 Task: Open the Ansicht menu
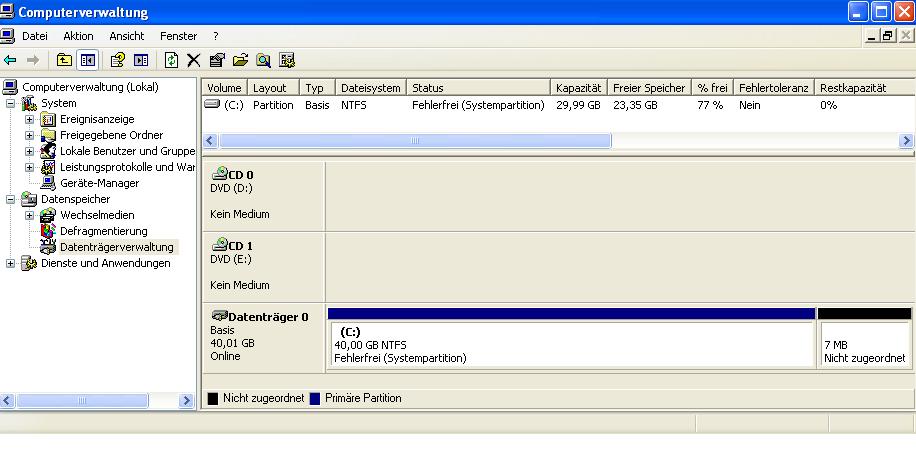pyautogui.click(x=127, y=36)
